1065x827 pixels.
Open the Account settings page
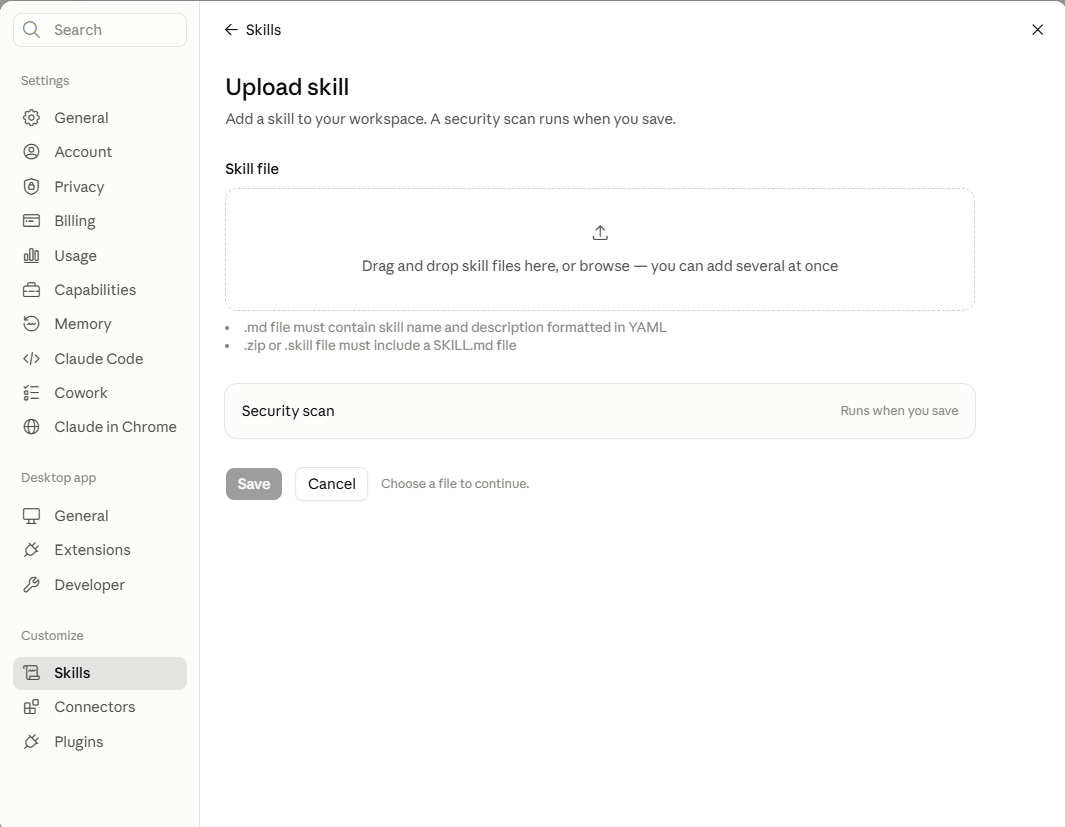click(x=100, y=151)
